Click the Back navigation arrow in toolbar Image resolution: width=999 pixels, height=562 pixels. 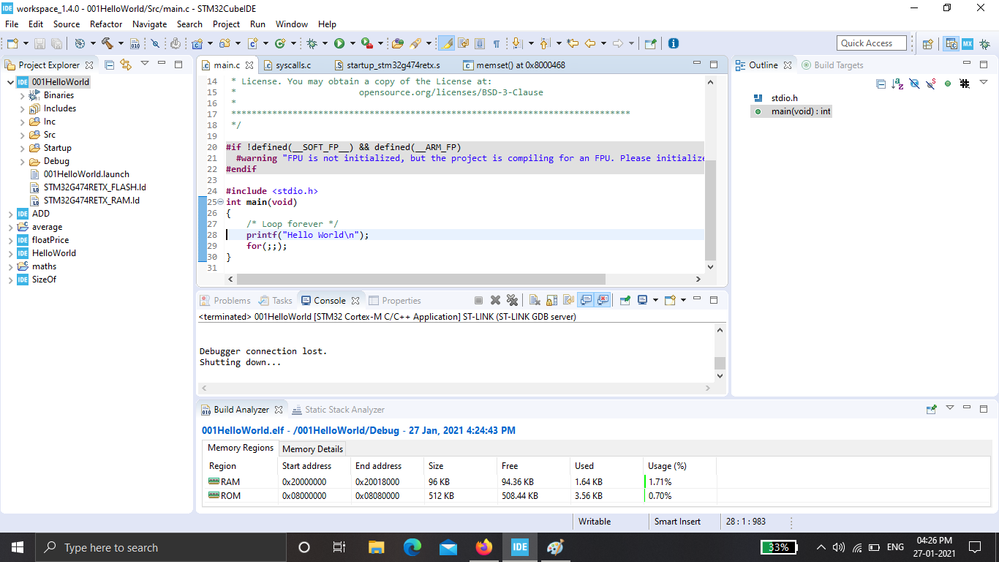pyautogui.click(x=590, y=43)
